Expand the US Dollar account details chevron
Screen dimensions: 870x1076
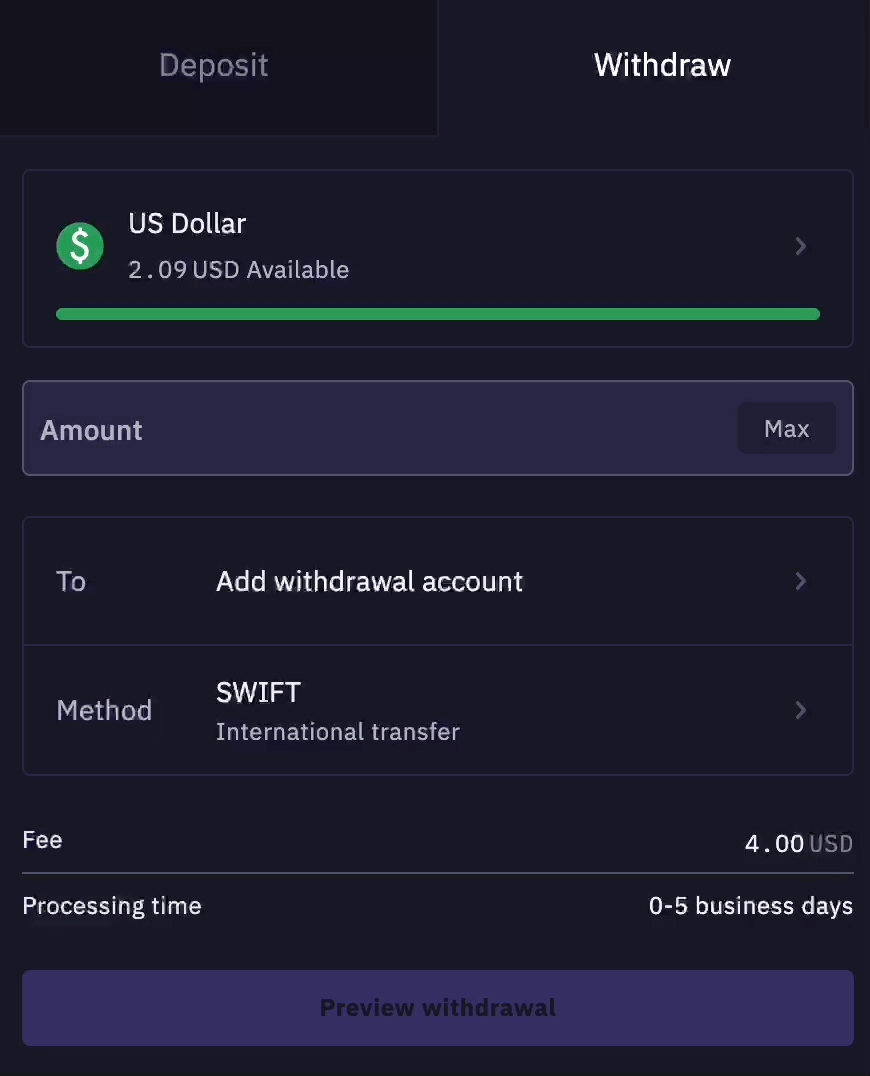(x=800, y=246)
